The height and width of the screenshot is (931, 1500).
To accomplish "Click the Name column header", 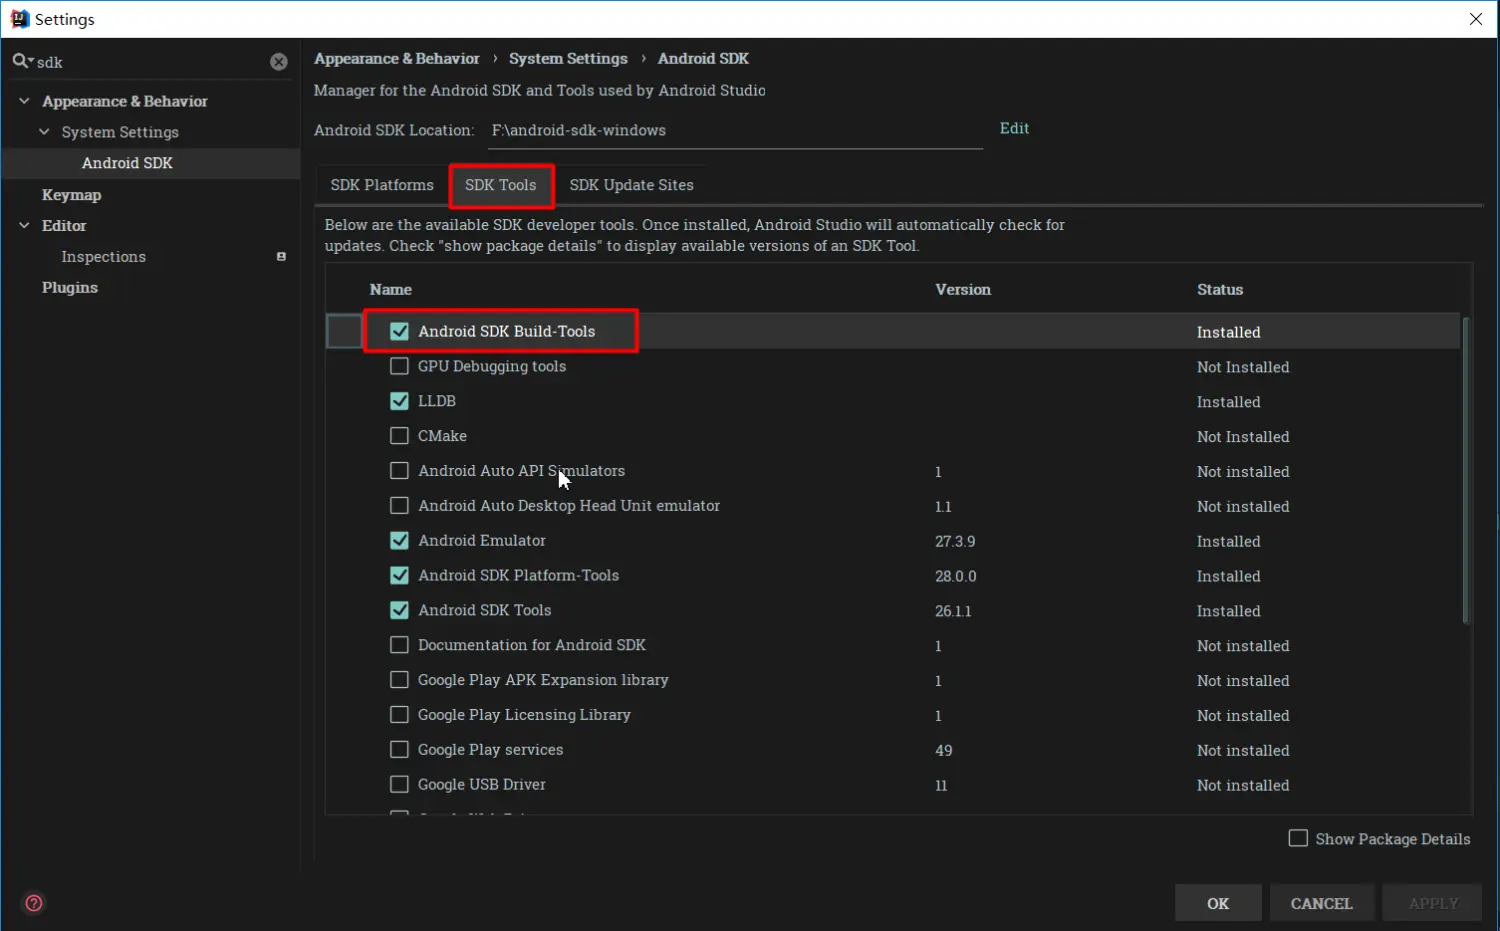I will 390,290.
